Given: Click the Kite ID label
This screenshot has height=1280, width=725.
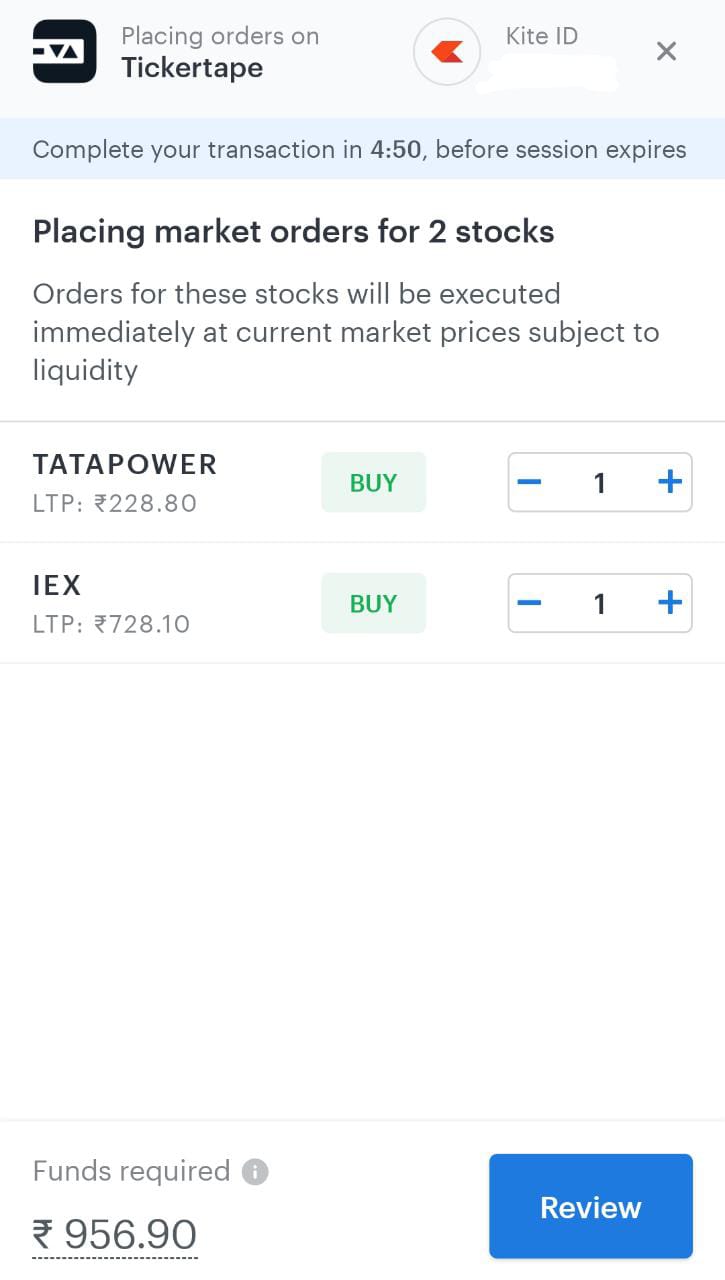Looking at the screenshot, I should [541, 36].
